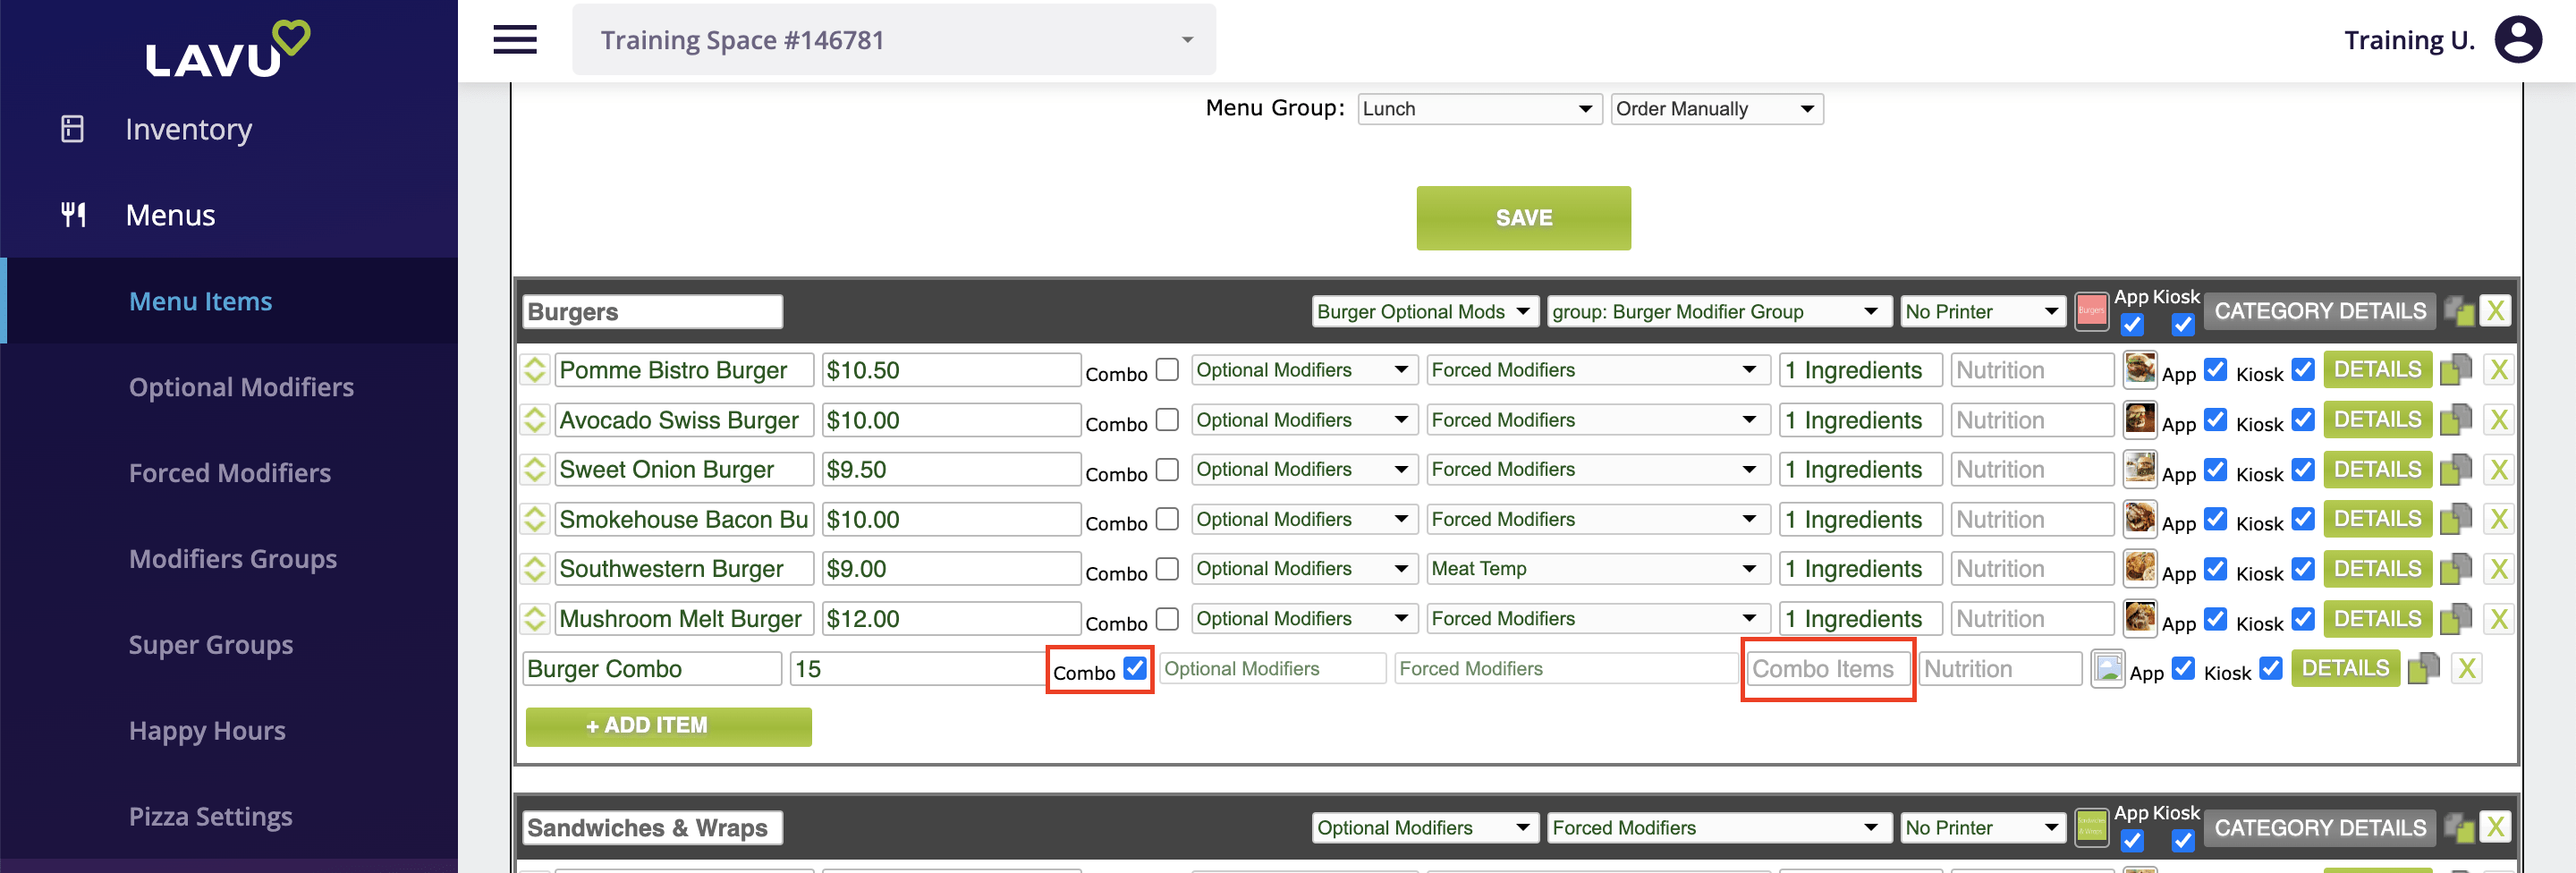Screen dimensions: 2576x873
Task: Uncheck App for Pomme Bistro Burger
Action: pyautogui.click(x=2216, y=369)
